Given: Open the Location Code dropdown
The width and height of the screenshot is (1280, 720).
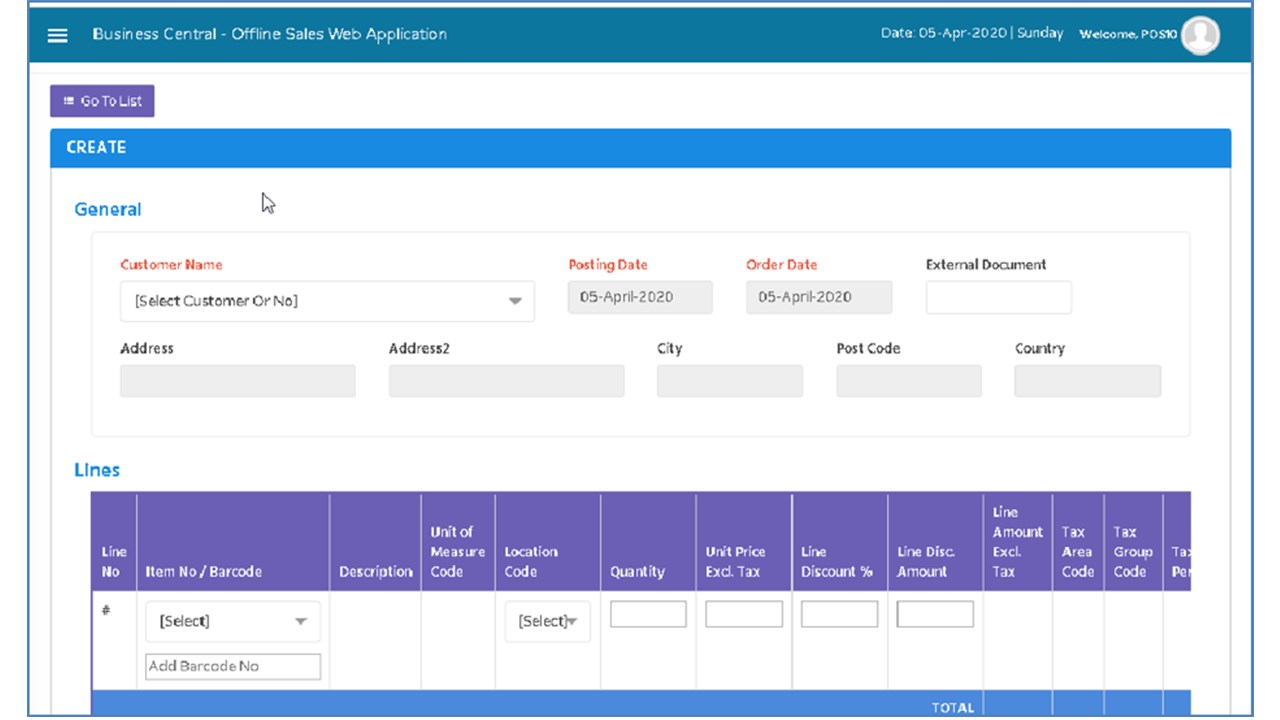Looking at the screenshot, I should pos(547,621).
